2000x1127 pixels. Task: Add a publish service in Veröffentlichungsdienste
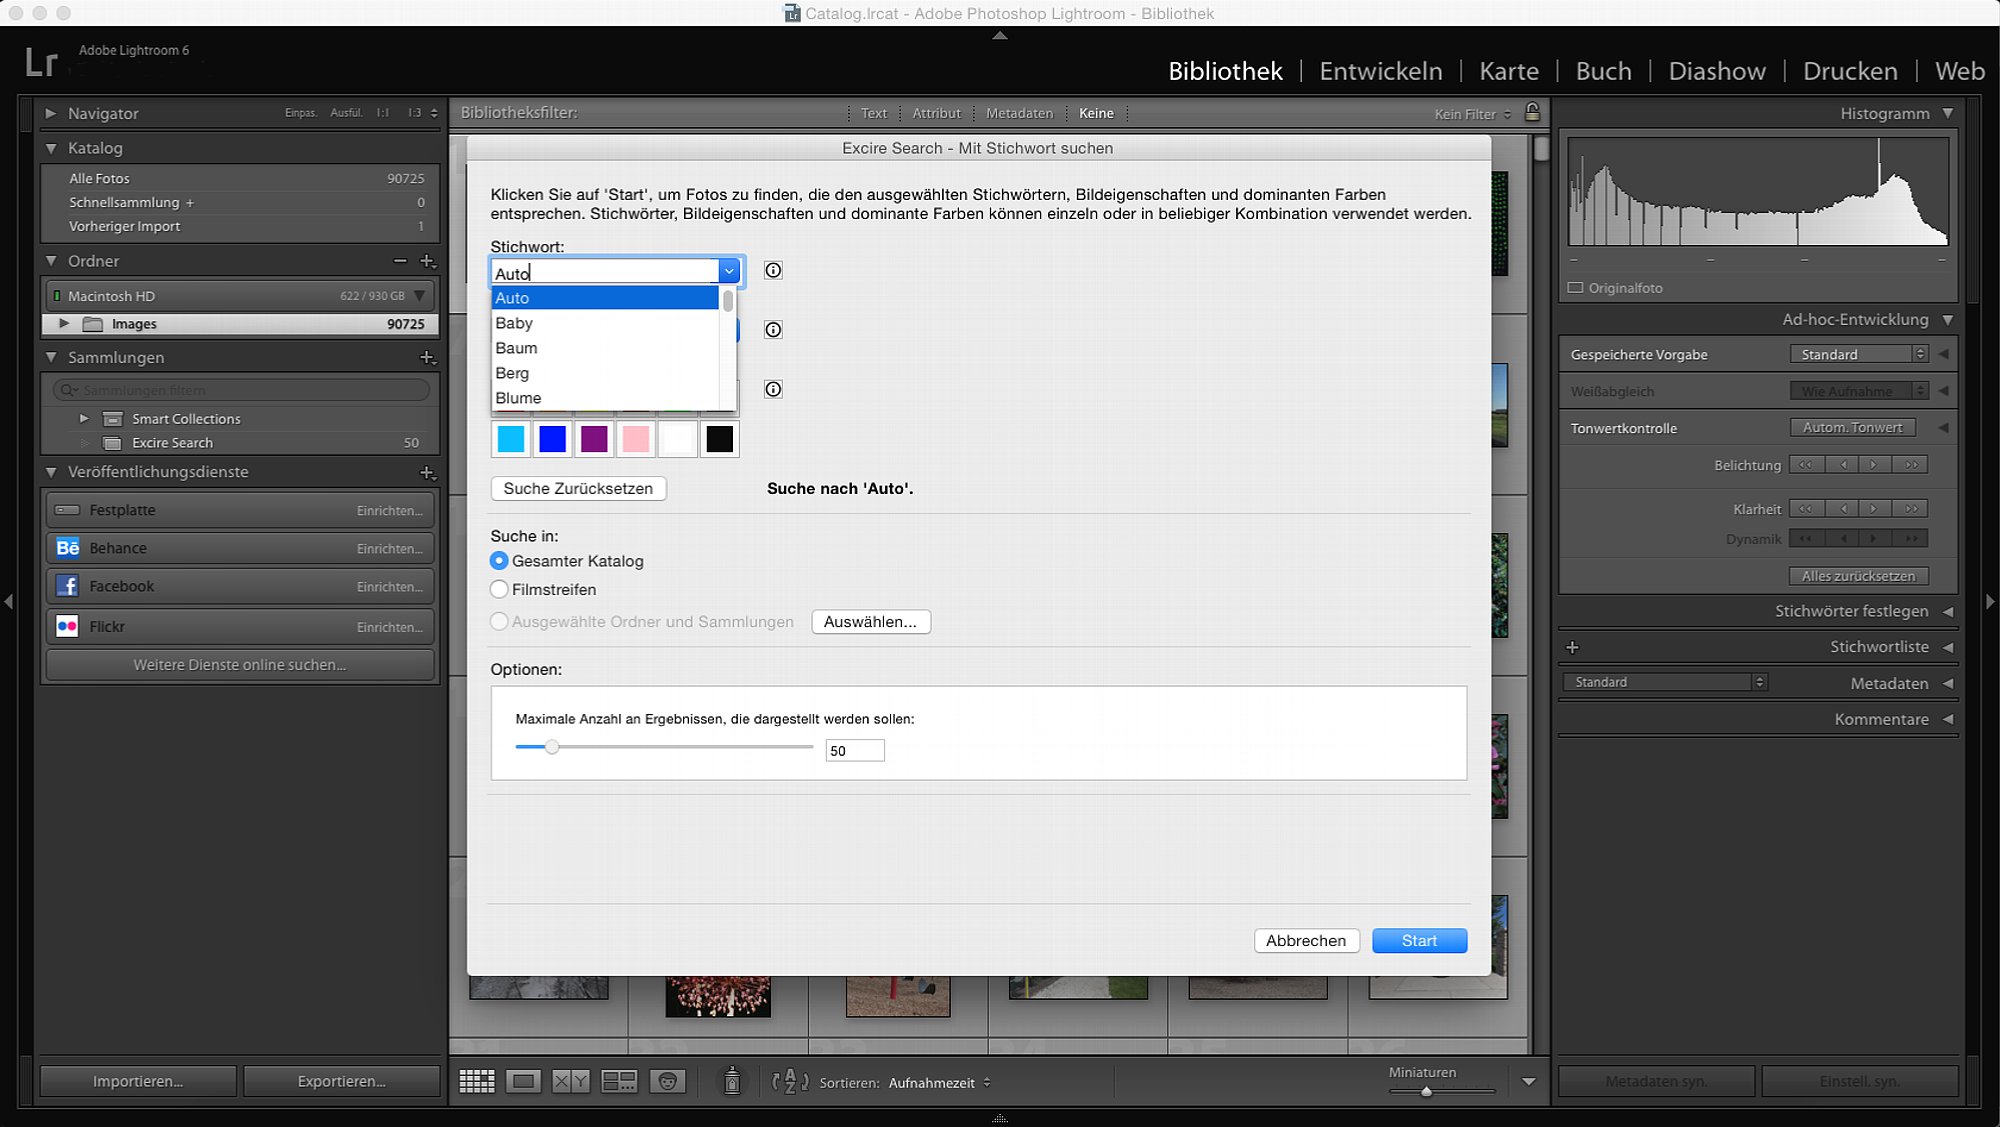pos(427,472)
